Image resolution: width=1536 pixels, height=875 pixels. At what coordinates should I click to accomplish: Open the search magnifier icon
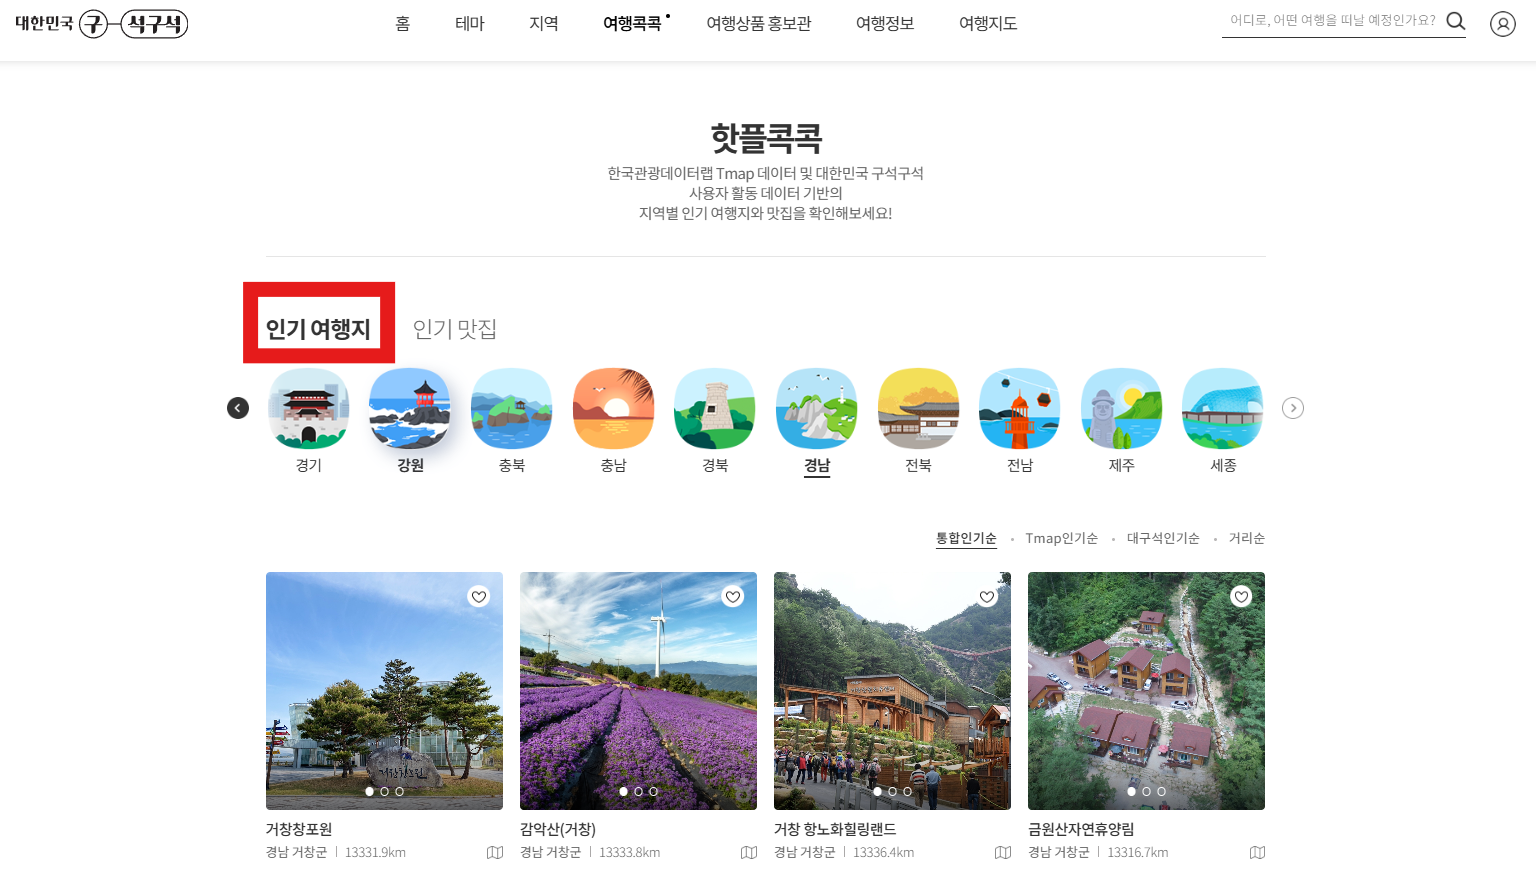coord(1456,20)
